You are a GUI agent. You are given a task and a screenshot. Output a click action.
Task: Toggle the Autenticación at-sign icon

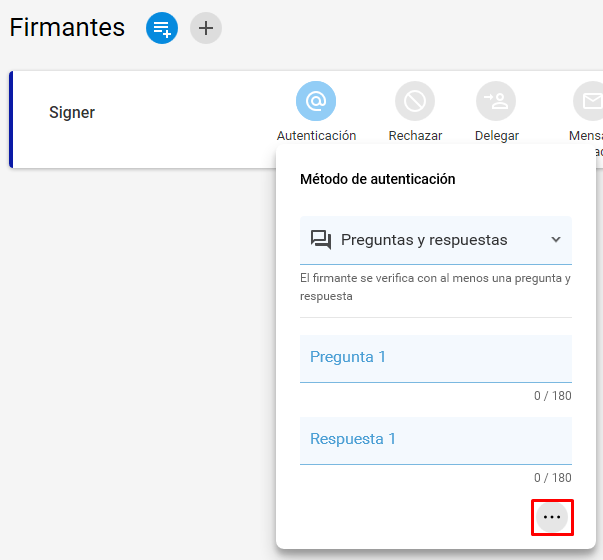[x=316, y=101]
